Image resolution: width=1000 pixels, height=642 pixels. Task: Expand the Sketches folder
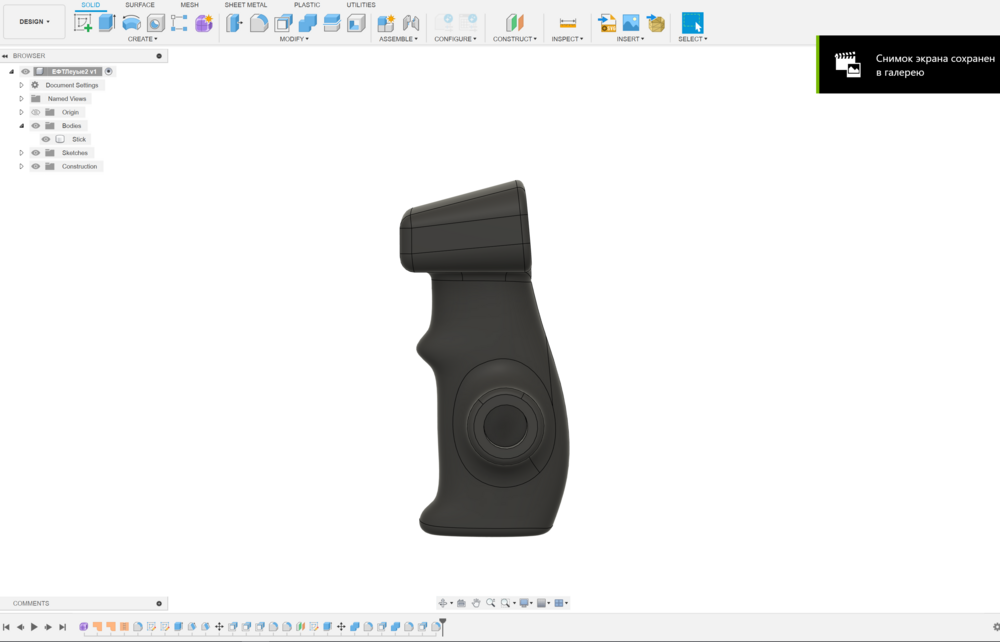(21, 152)
